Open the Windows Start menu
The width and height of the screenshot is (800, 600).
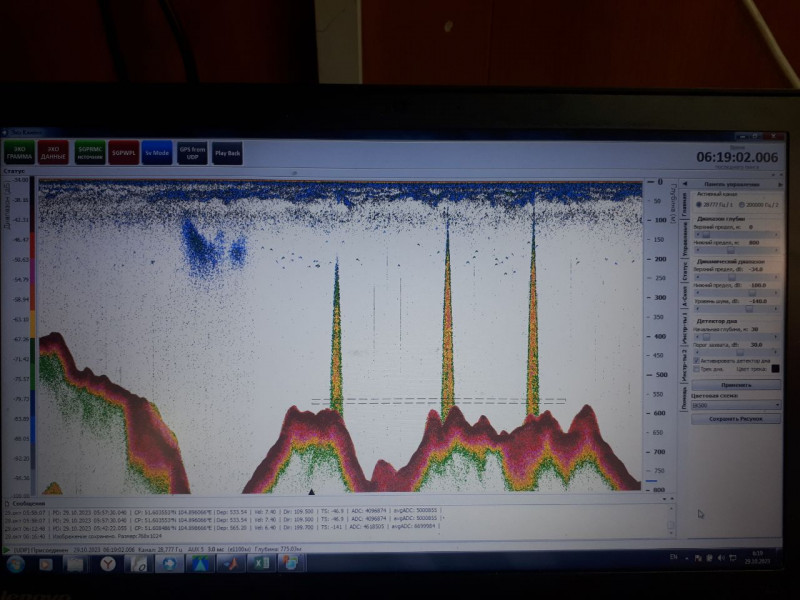pyautogui.click(x=16, y=565)
